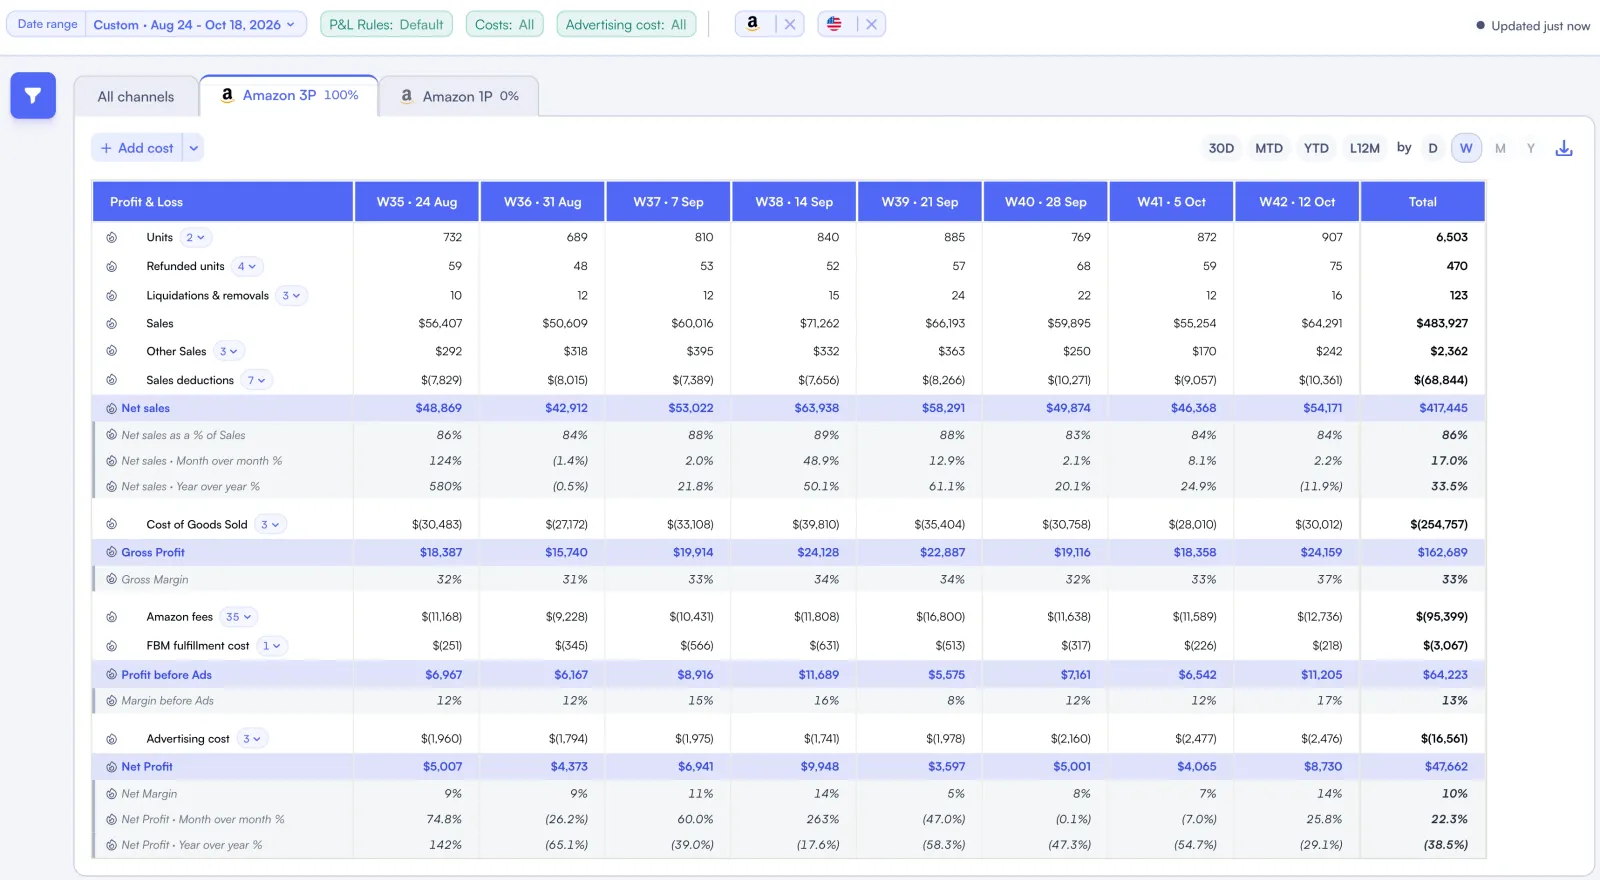Switch to the All channels tab
1600x880 pixels.
136,97
